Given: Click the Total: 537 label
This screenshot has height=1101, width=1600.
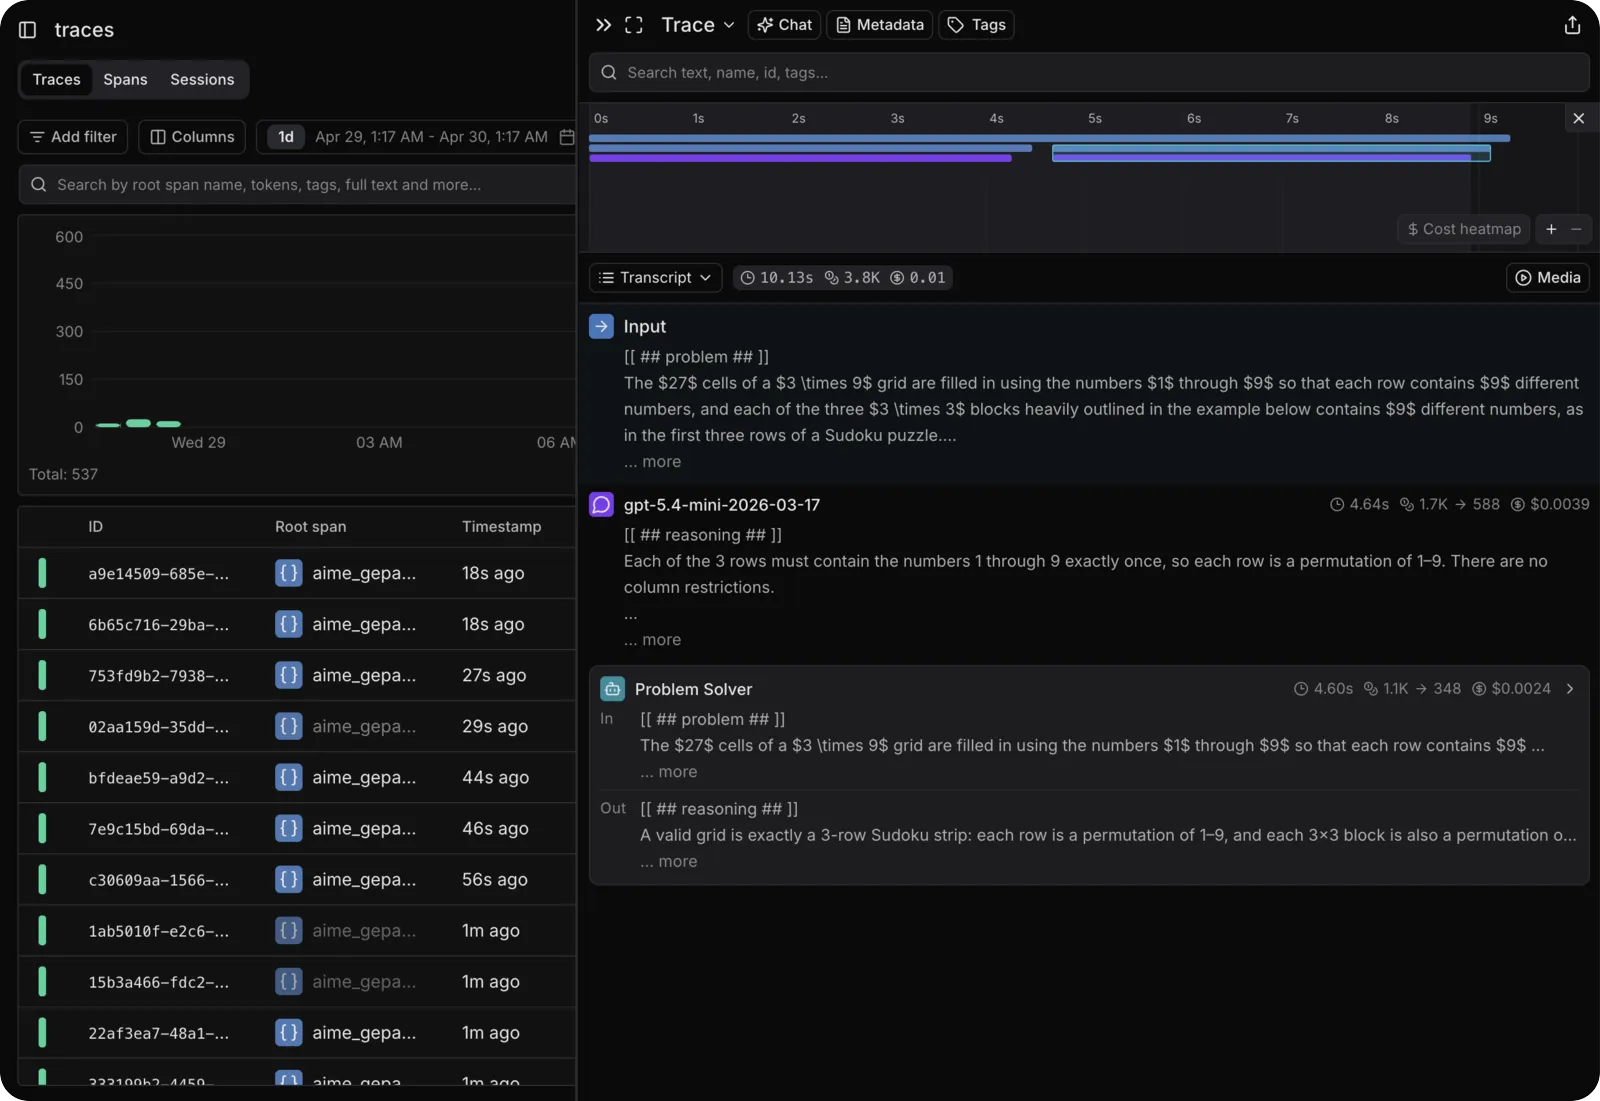Looking at the screenshot, I should pyautogui.click(x=63, y=474).
